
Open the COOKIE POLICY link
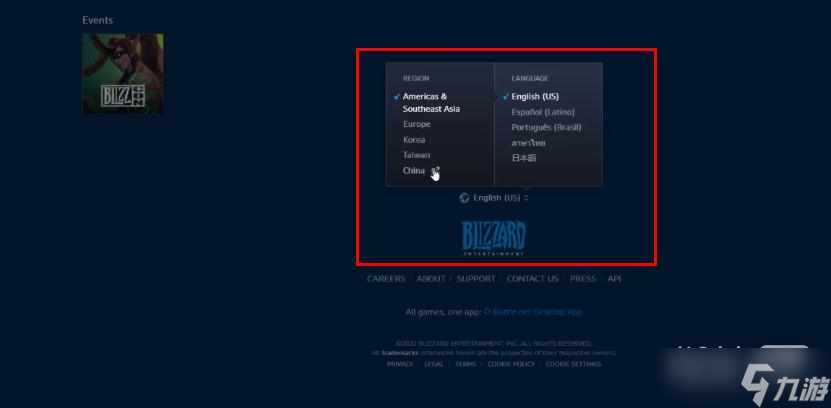511,364
